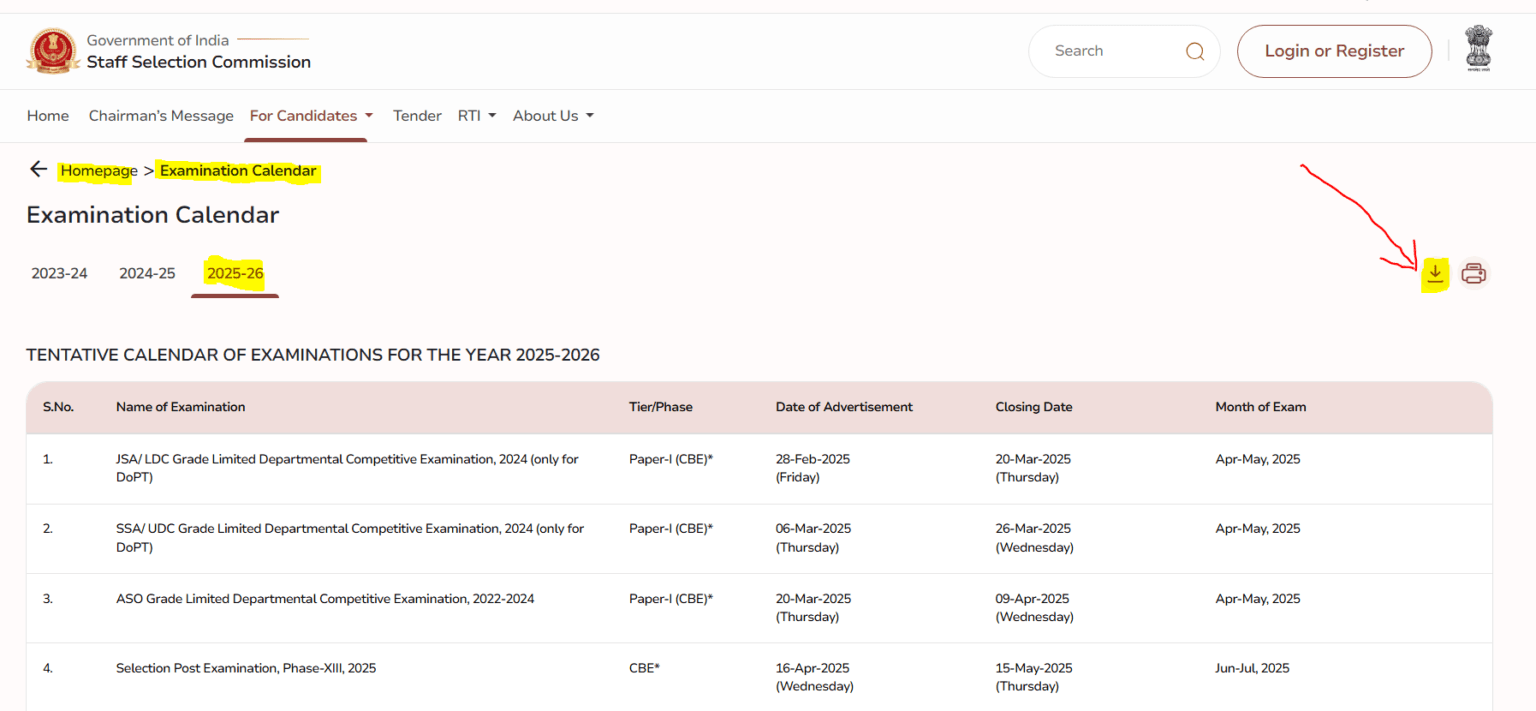The width and height of the screenshot is (1536, 711).
Task: Click the JSA/ LDC Grade examination name
Action: pos(347,468)
